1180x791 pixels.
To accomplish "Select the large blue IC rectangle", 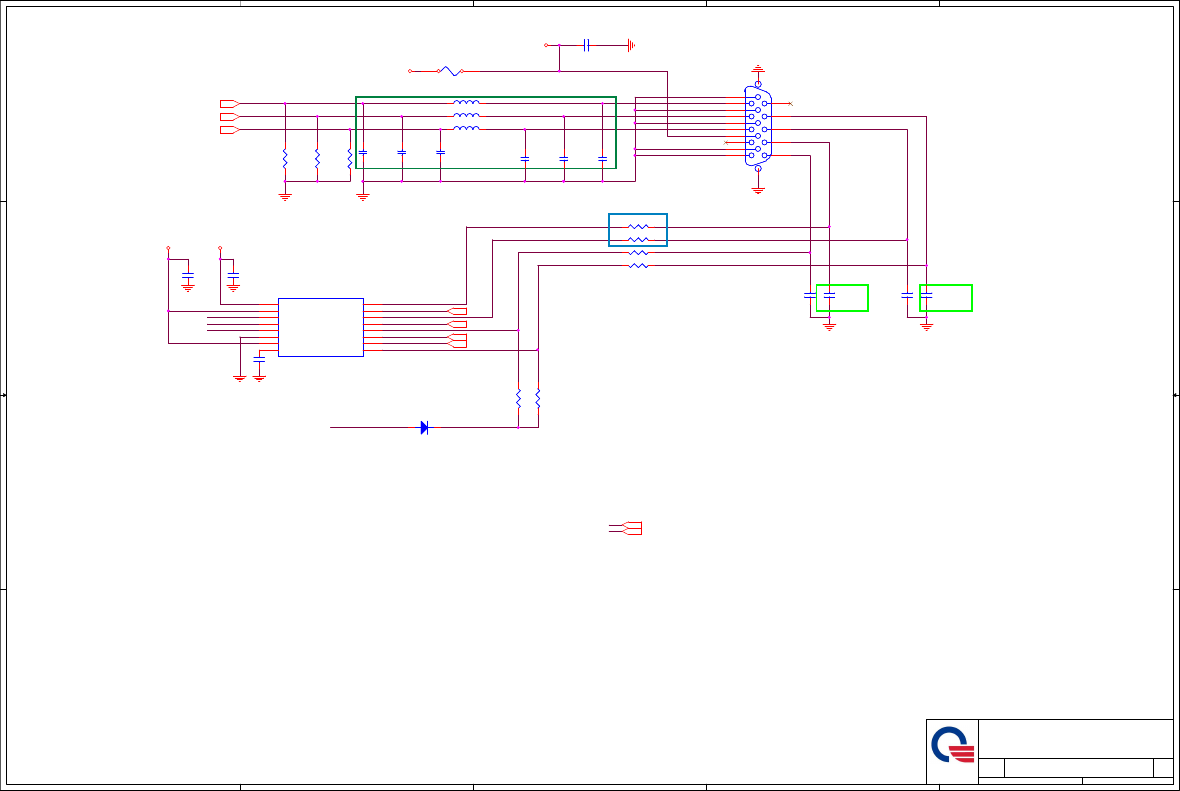I will coord(321,327).
